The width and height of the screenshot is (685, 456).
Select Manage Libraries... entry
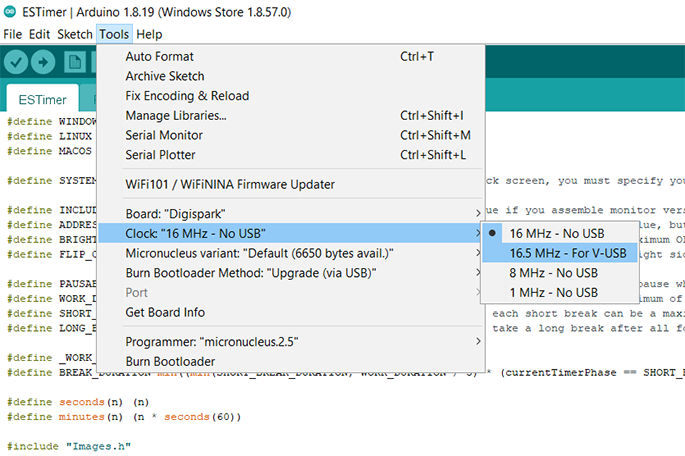[176, 115]
